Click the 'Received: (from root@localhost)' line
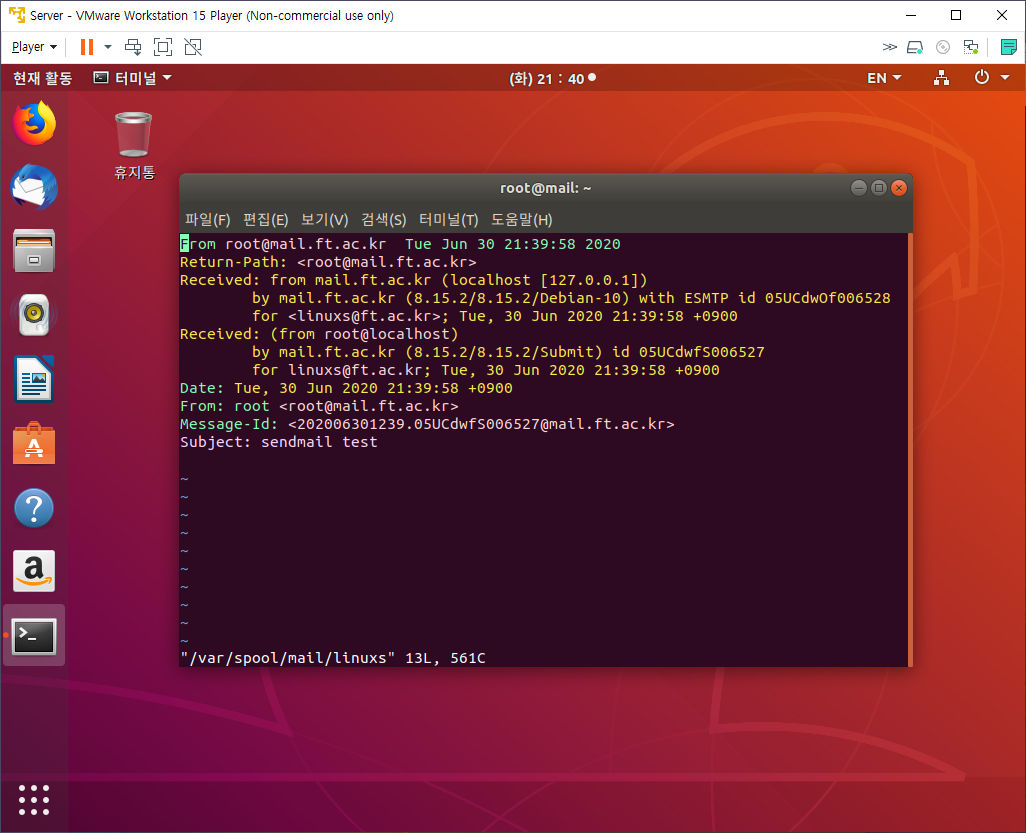The height and width of the screenshot is (833, 1026). [x=319, y=334]
